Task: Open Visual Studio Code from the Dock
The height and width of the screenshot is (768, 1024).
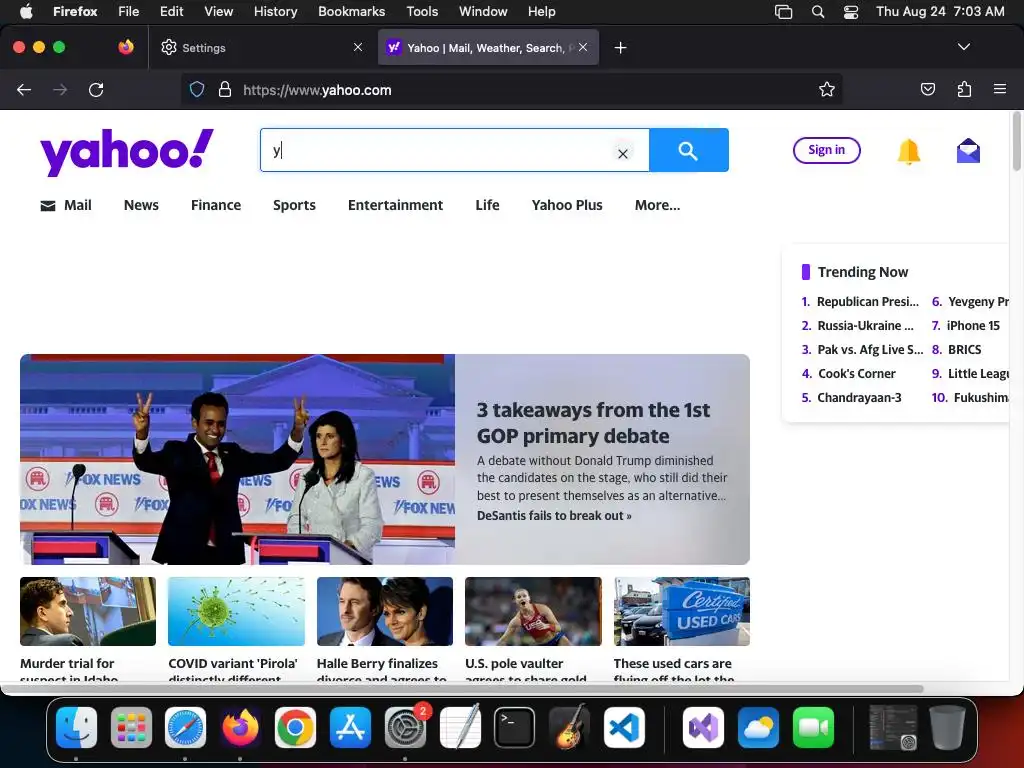Action: (x=624, y=728)
